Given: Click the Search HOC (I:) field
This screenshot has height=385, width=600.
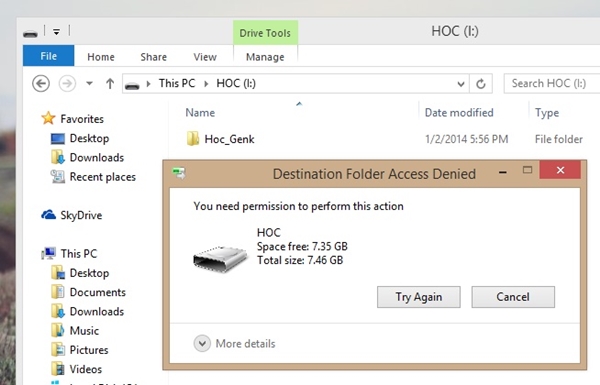Looking at the screenshot, I should pos(552,83).
